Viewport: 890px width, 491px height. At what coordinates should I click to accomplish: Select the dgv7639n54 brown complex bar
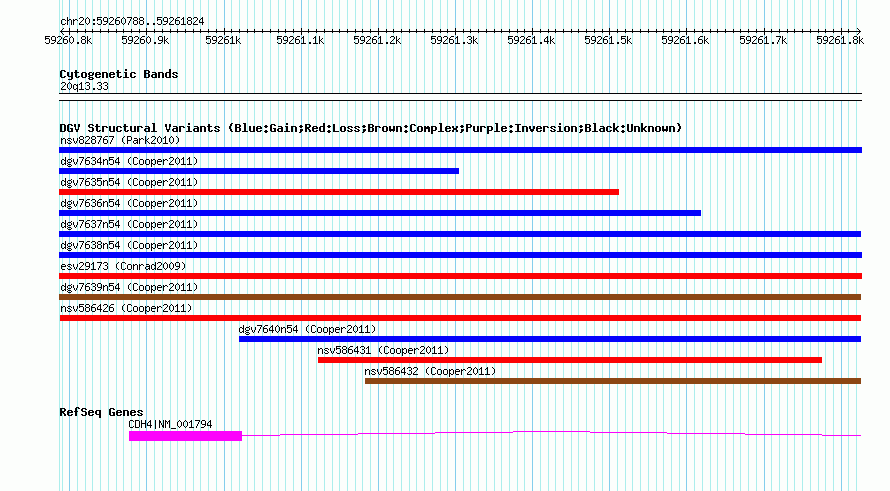tap(460, 297)
